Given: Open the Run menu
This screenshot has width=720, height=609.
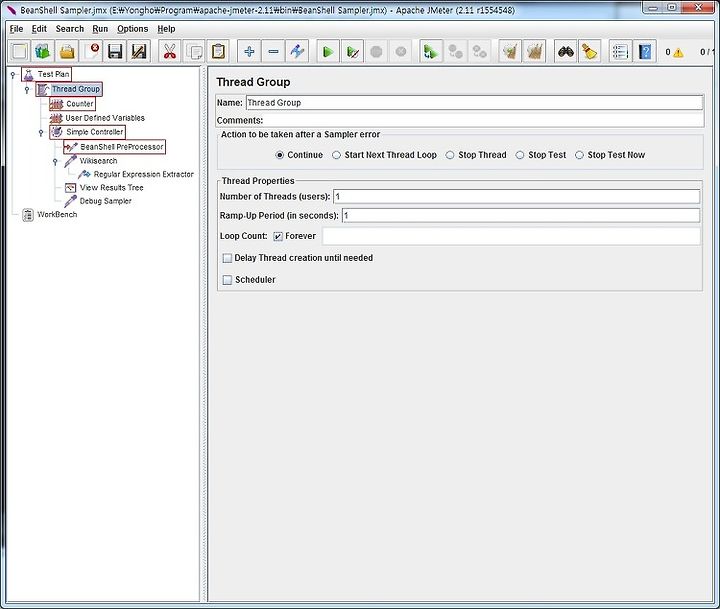Looking at the screenshot, I should [100, 29].
